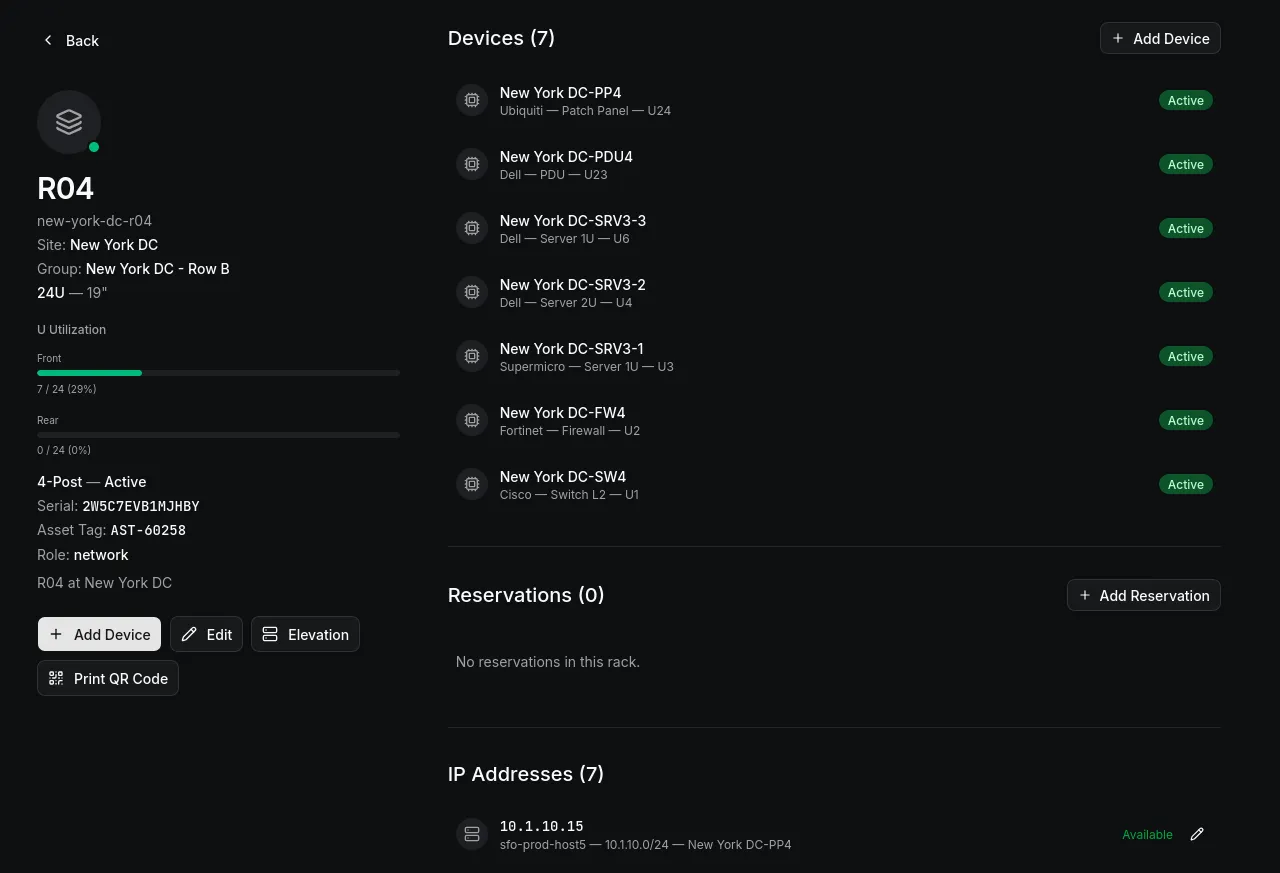The image size is (1280, 873).
Task: Click the pencil edit icon for IP 10.1.10.15
Action: [1197, 834]
